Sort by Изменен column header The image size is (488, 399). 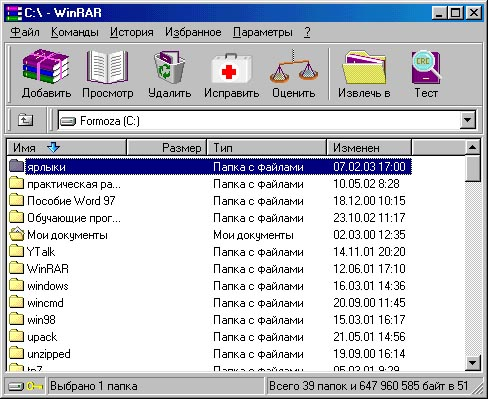(x=369, y=147)
